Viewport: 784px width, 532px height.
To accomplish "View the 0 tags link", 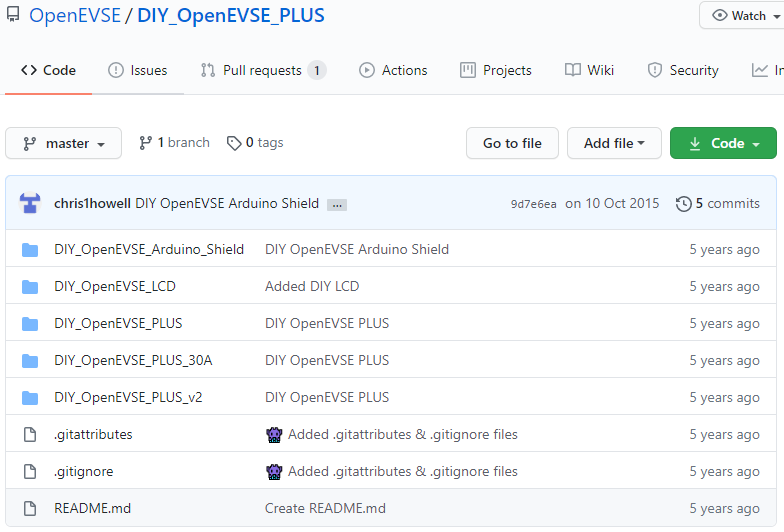I will click(255, 143).
